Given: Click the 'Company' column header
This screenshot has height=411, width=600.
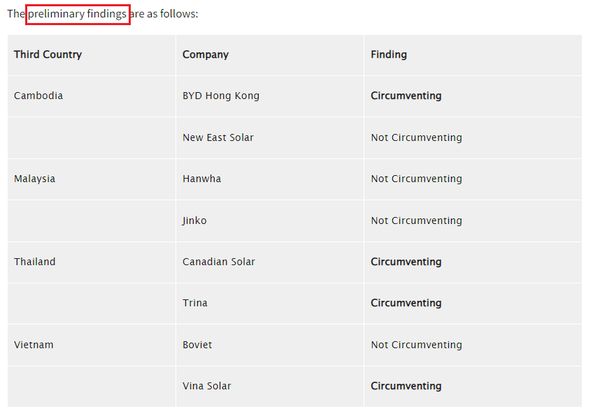Looking at the screenshot, I should coord(206,55).
